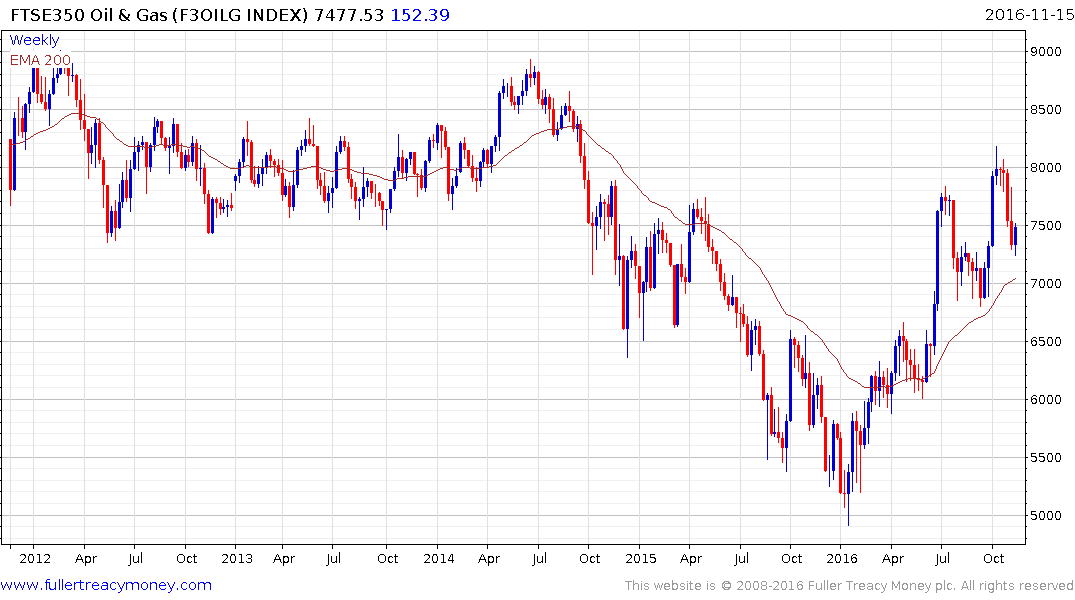Click the 7500 price axis label
The height and width of the screenshot is (600, 1075).
pyautogui.click(x=1046, y=226)
